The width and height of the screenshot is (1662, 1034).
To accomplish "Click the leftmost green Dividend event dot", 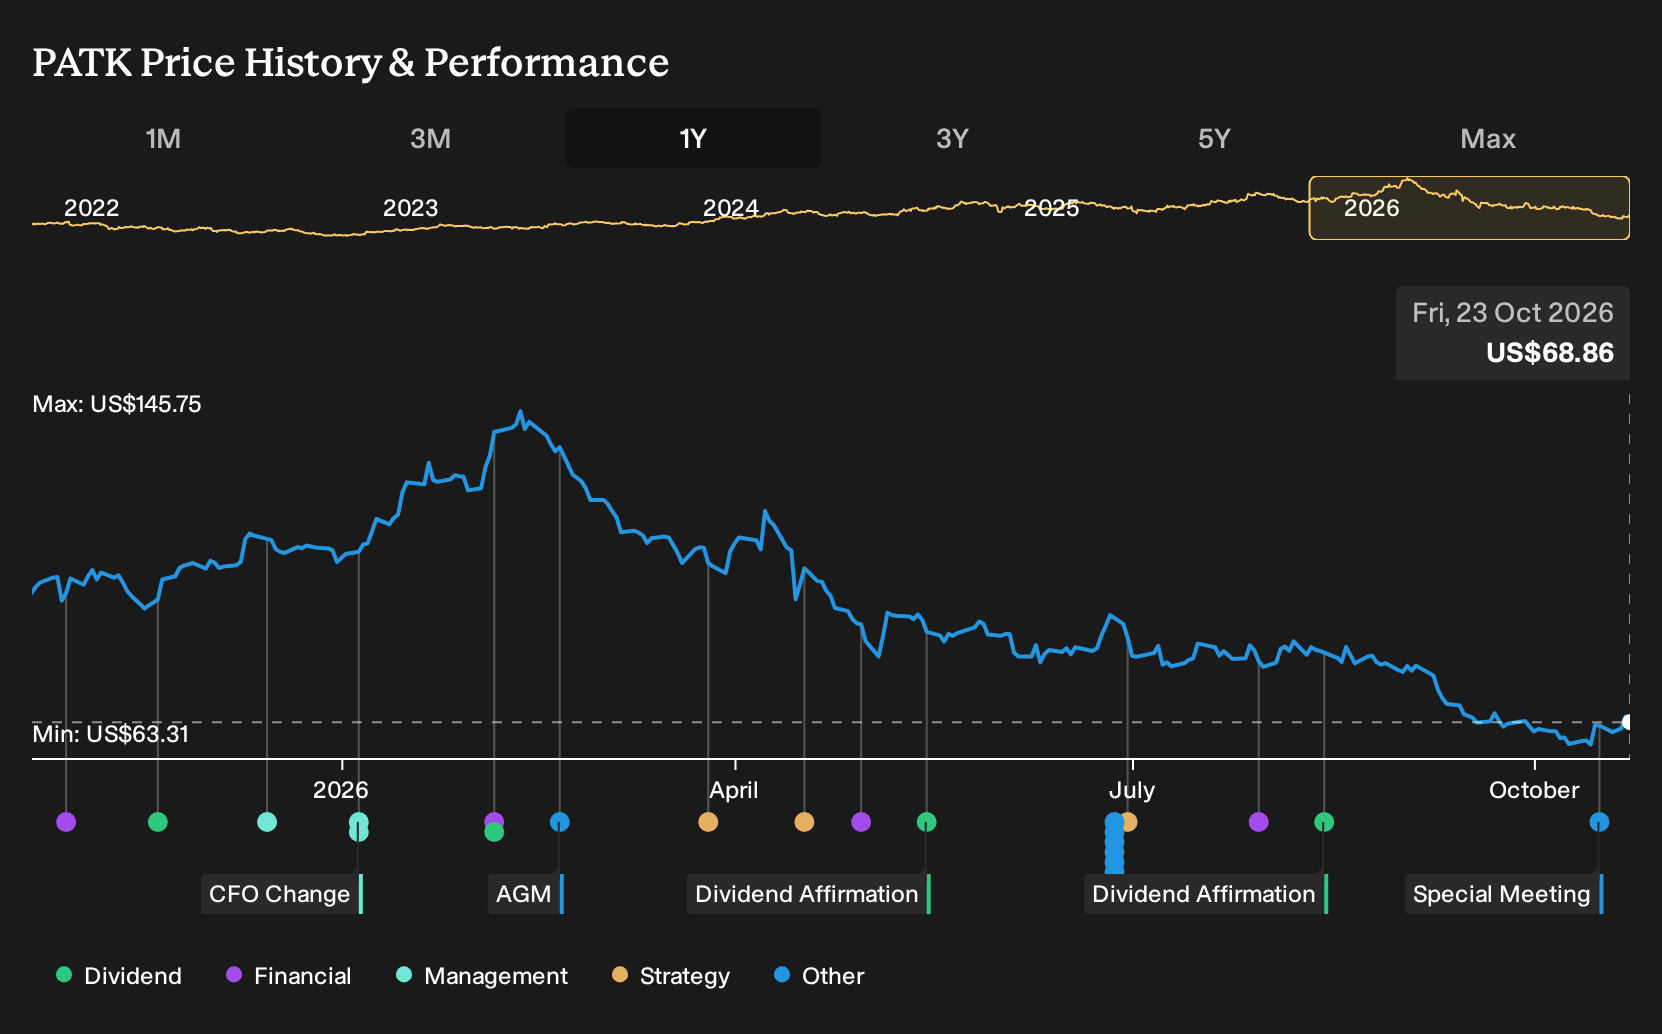I will (x=157, y=822).
